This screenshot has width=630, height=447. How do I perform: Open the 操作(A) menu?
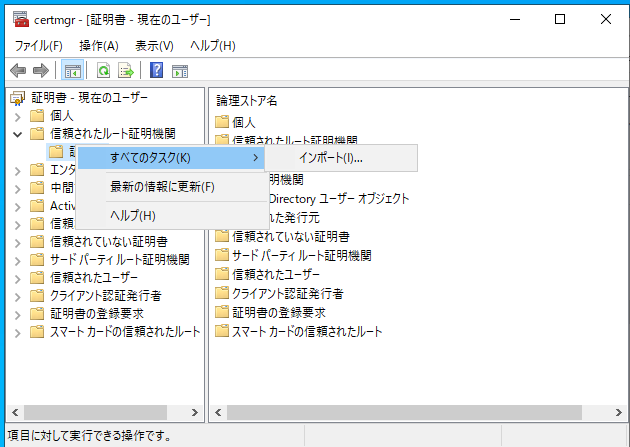pos(99,45)
